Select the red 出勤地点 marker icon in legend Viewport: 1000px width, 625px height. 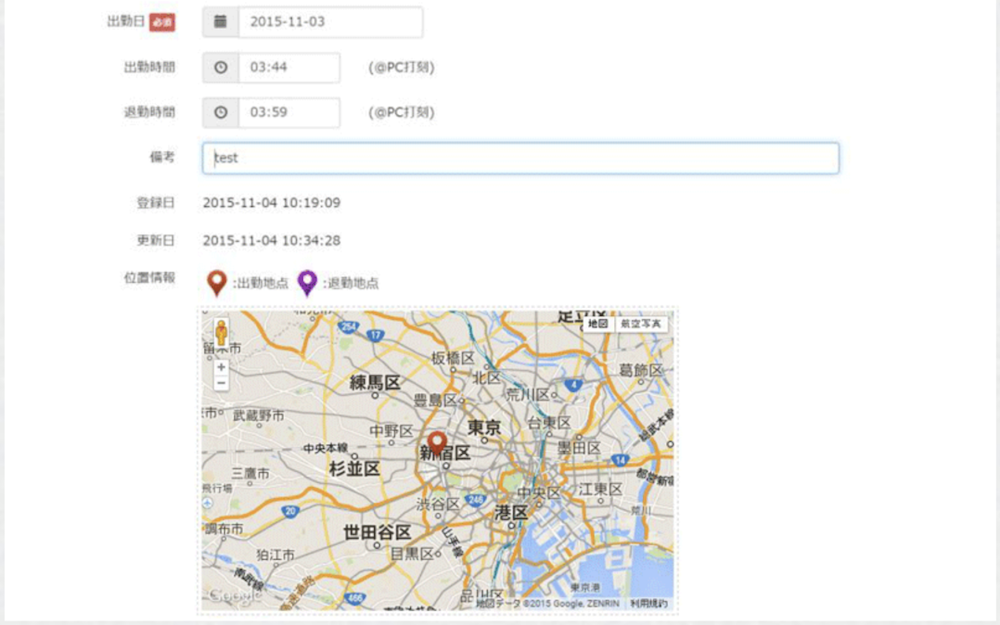pyautogui.click(x=216, y=280)
